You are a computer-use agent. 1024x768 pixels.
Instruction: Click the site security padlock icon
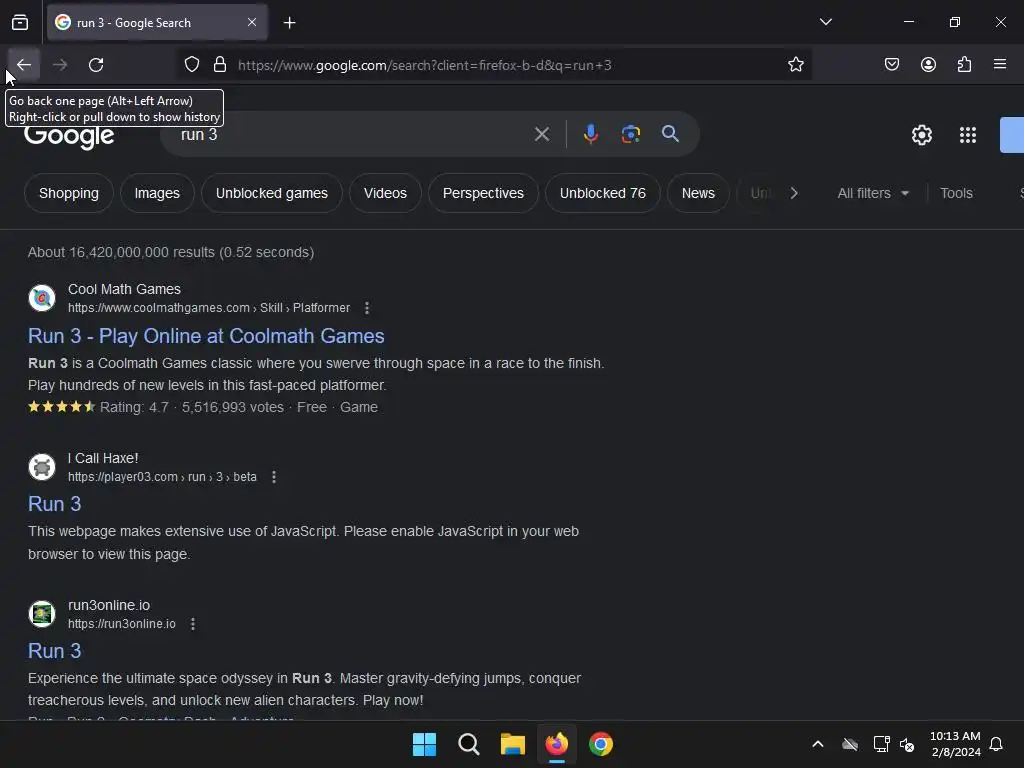pos(220,65)
